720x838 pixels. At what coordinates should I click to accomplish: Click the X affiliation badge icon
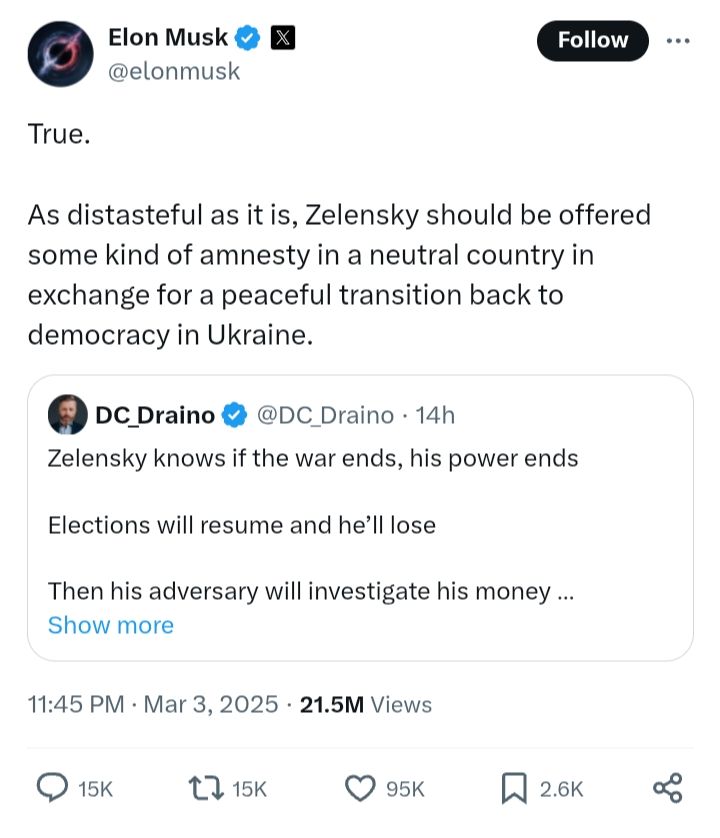284,38
